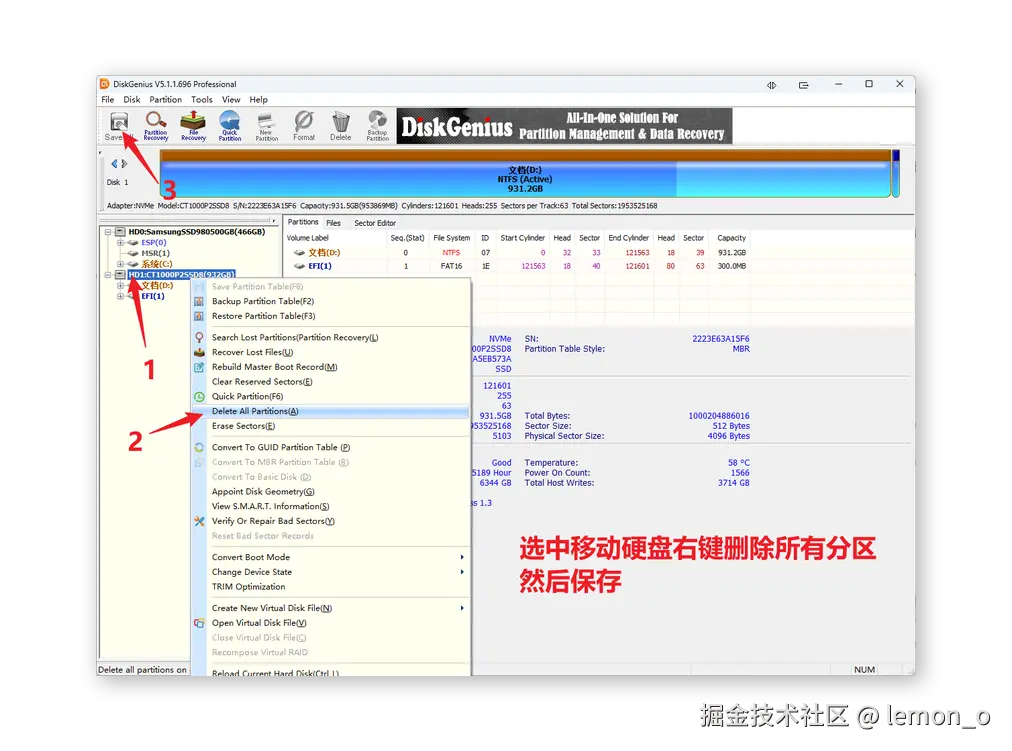Open View S.M.A.R.T. Information(S)
Viewport: 1012px width, 751px height.
(x=330, y=506)
